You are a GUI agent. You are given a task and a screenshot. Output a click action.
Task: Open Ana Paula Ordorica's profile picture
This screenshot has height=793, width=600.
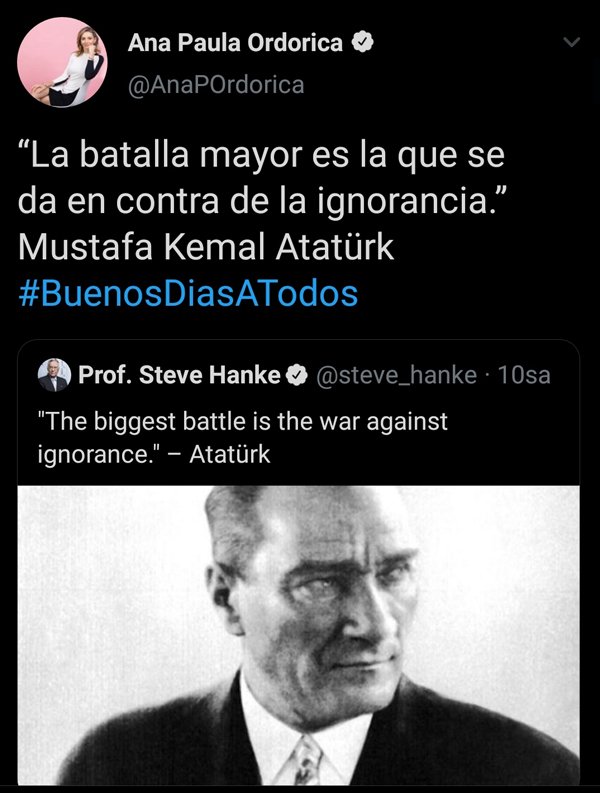62,62
